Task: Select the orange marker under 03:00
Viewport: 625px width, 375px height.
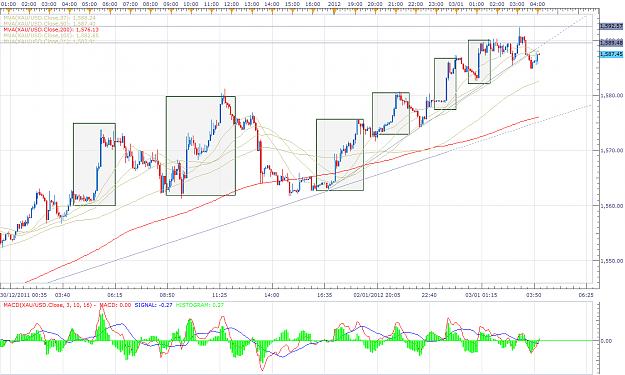Action: click(x=49, y=12)
